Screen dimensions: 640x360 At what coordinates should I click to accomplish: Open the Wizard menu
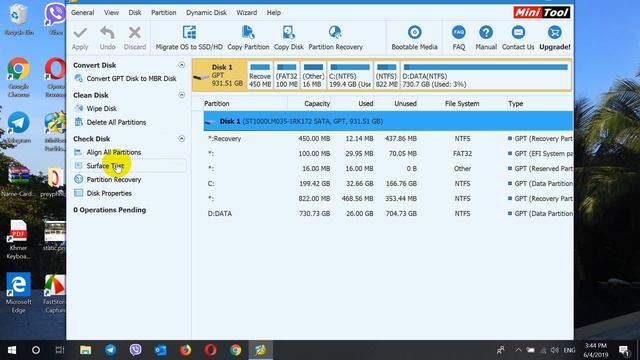[x=247, y=13]
